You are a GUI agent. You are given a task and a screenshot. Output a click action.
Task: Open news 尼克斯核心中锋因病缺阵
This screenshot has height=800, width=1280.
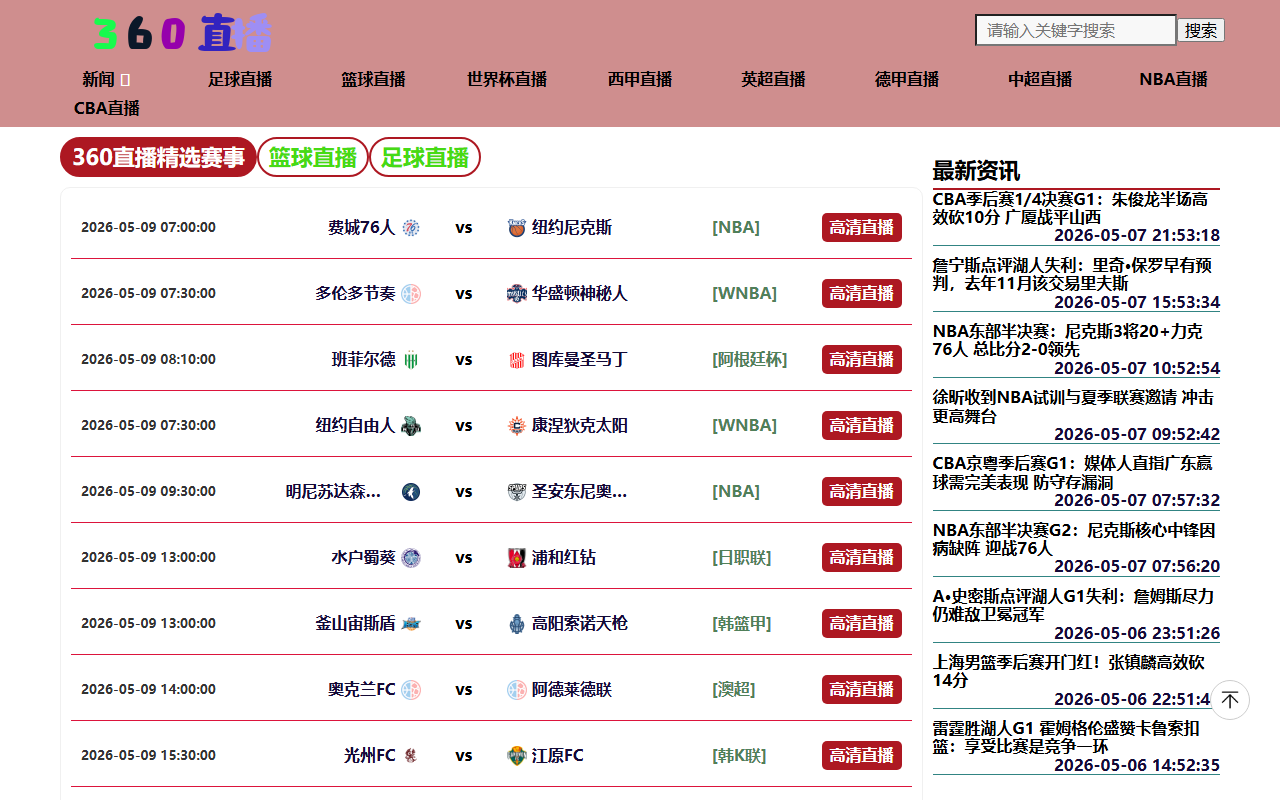point(1074,539)
